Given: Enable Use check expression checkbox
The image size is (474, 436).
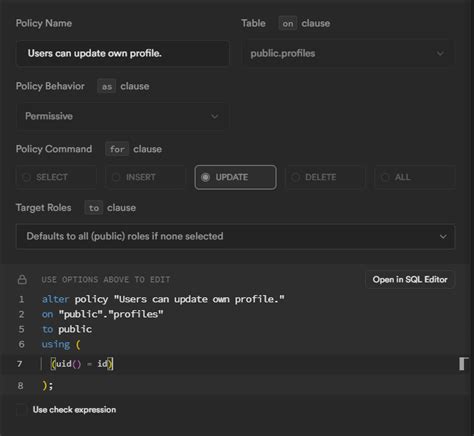Looking at the screenshot, I should click(x=21, y=410).
